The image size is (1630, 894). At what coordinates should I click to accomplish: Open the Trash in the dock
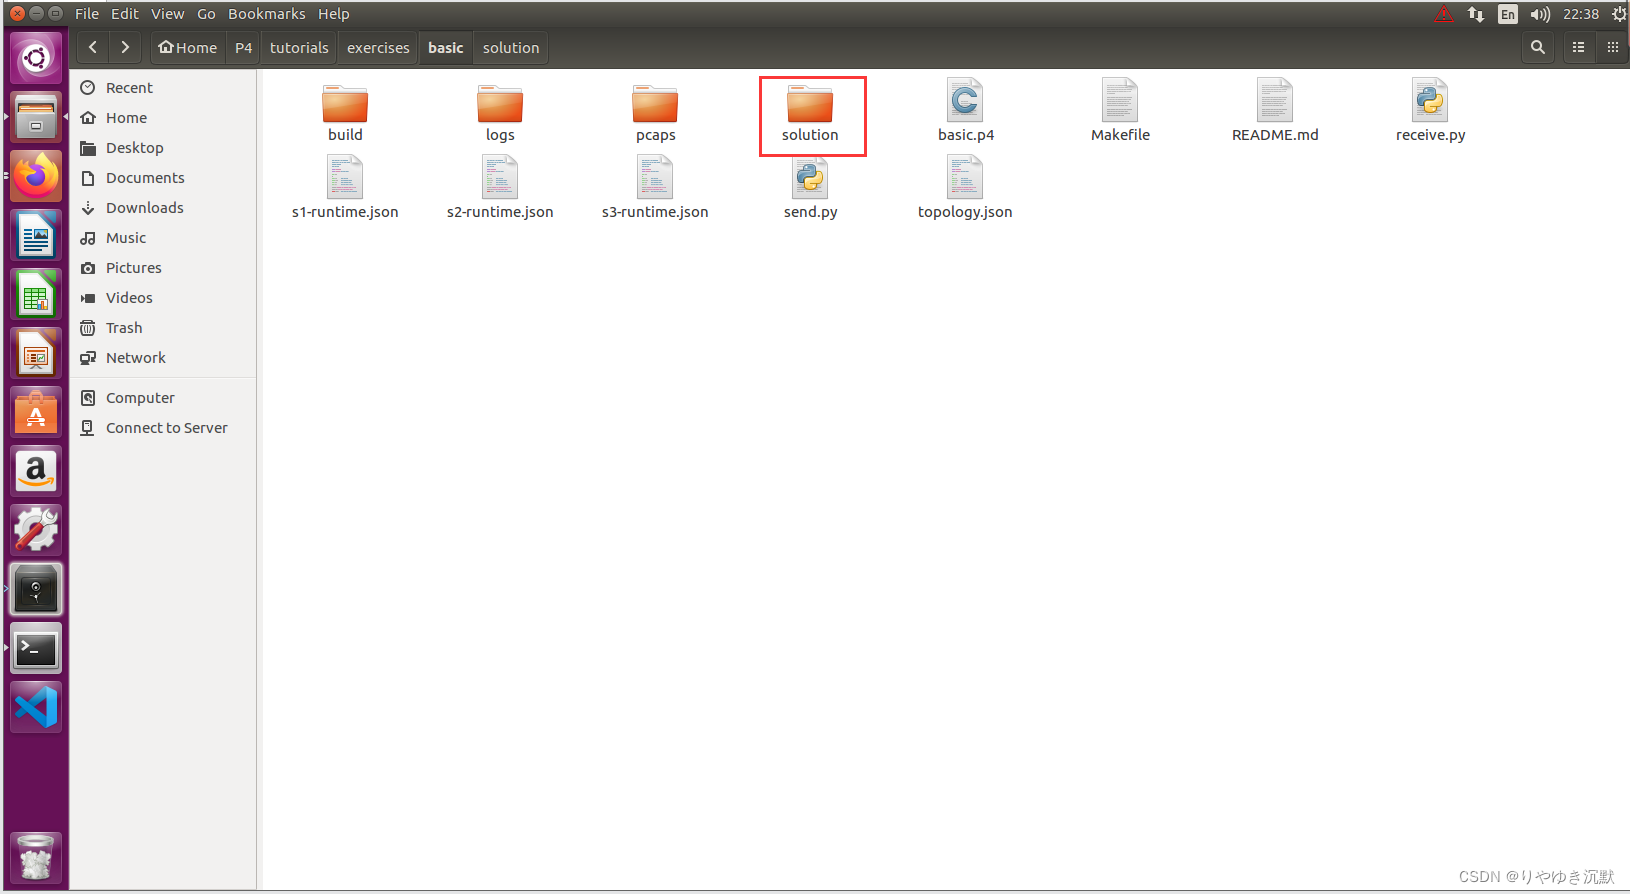pyautogui.click(x=36, y=858)
